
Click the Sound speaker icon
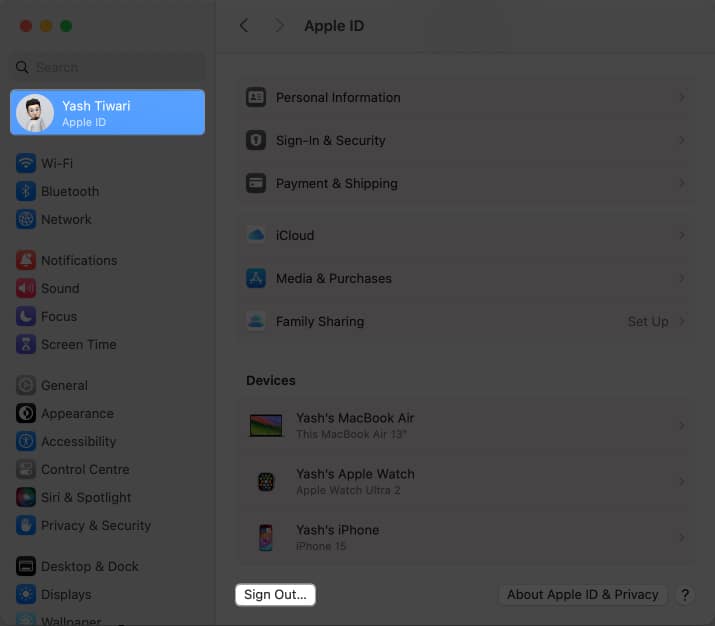(26, 288)
